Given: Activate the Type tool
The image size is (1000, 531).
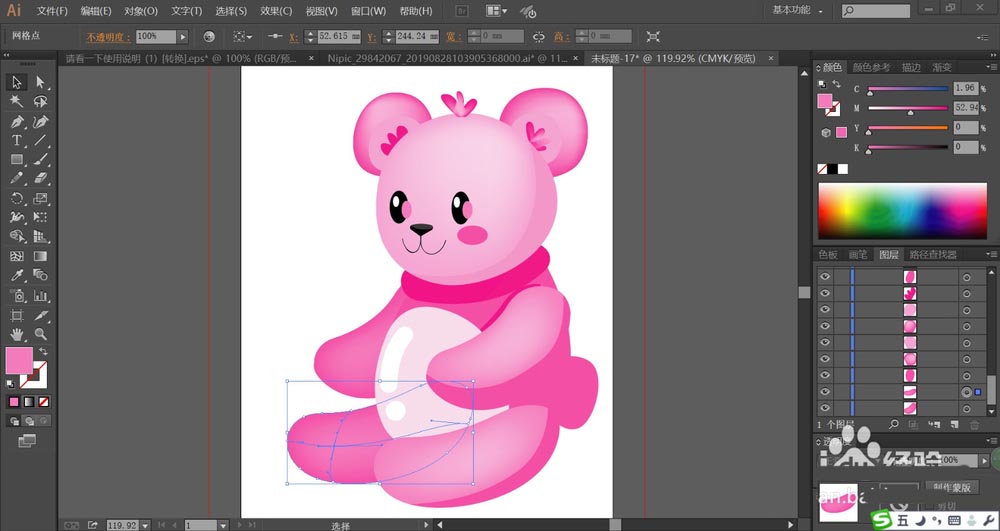Looking at the screenshot, I should [17, 141].
